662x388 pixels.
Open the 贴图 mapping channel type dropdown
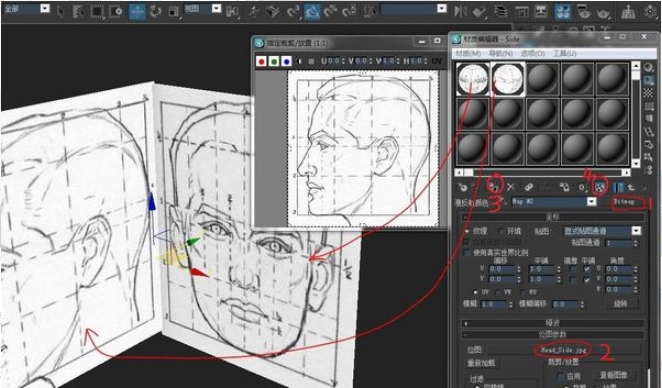tap(636, 231)
